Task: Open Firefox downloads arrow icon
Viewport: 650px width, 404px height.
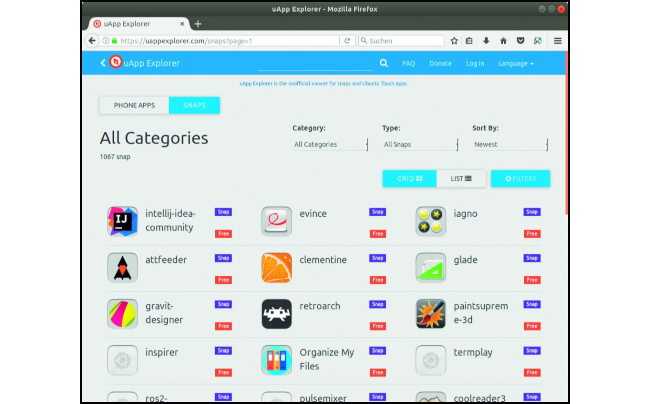Action: point(486,41)
